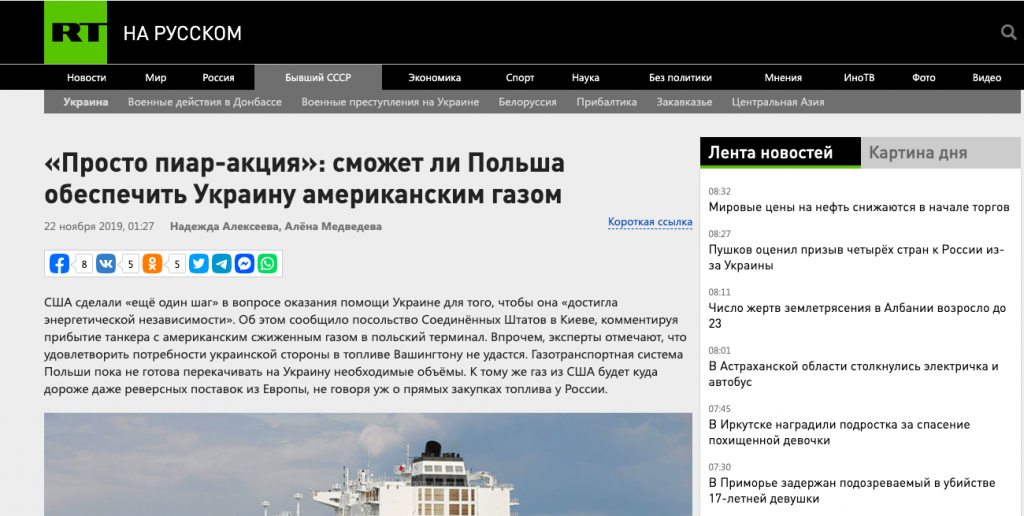
Task: Click the green RT logo
Action: pyautogui.click(x=75, y=32)
